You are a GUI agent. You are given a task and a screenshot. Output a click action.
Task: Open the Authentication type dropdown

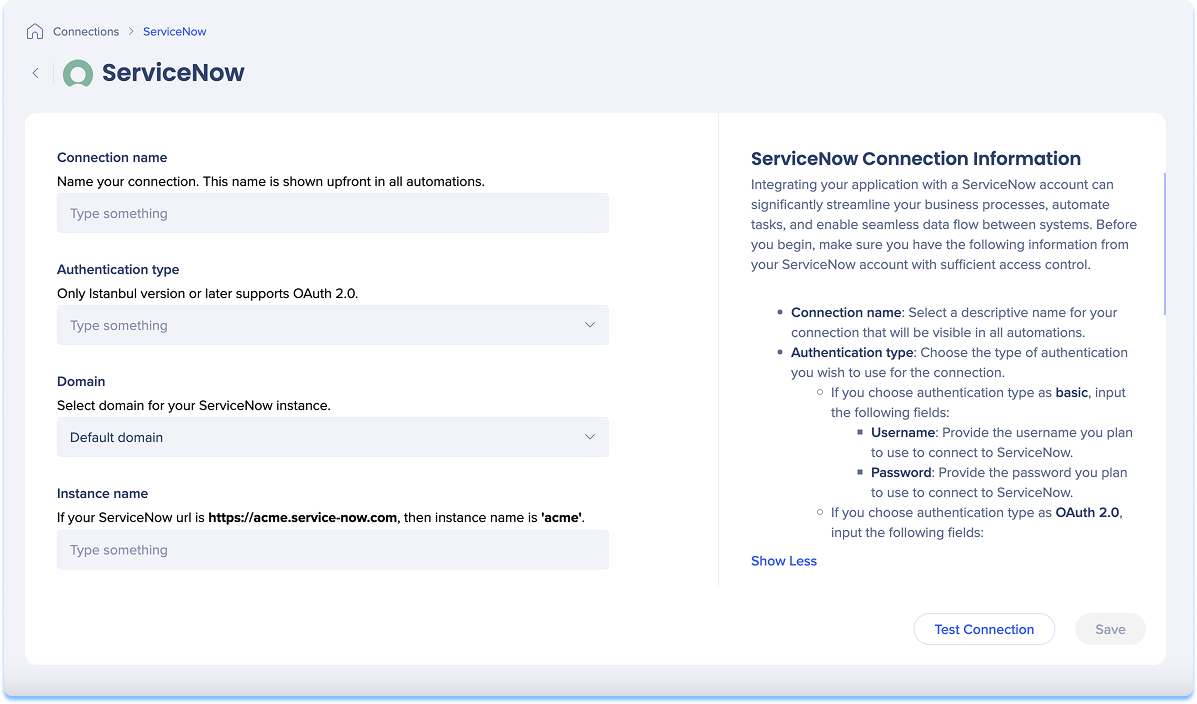click(333, 325)
